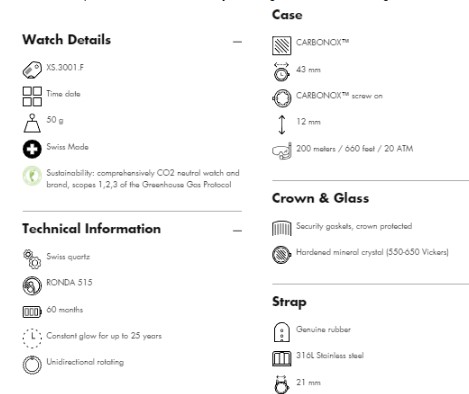Click the weight icon next to 50 g
Image resolution: width=469 pixels, height=394 pixels.
tap(32, 123)
